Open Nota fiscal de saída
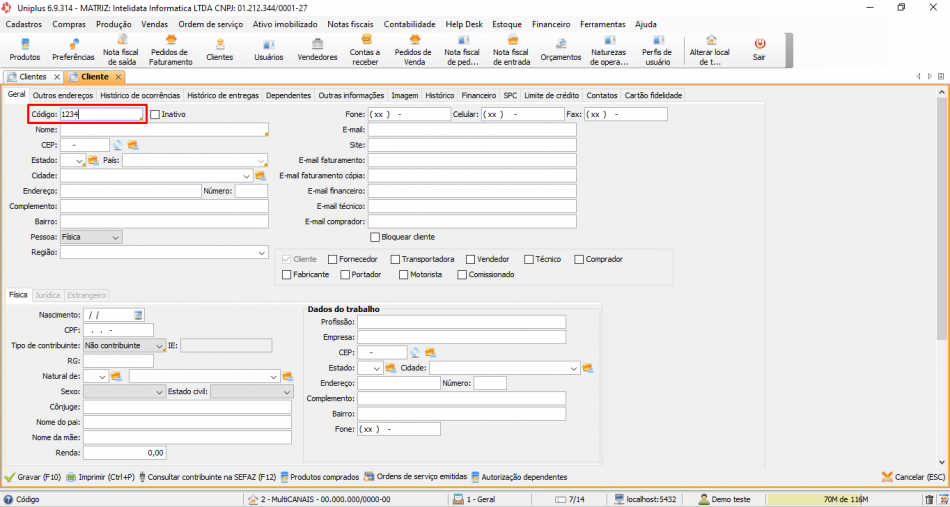Screen dimensions: 950x507 tap(121, 50)
